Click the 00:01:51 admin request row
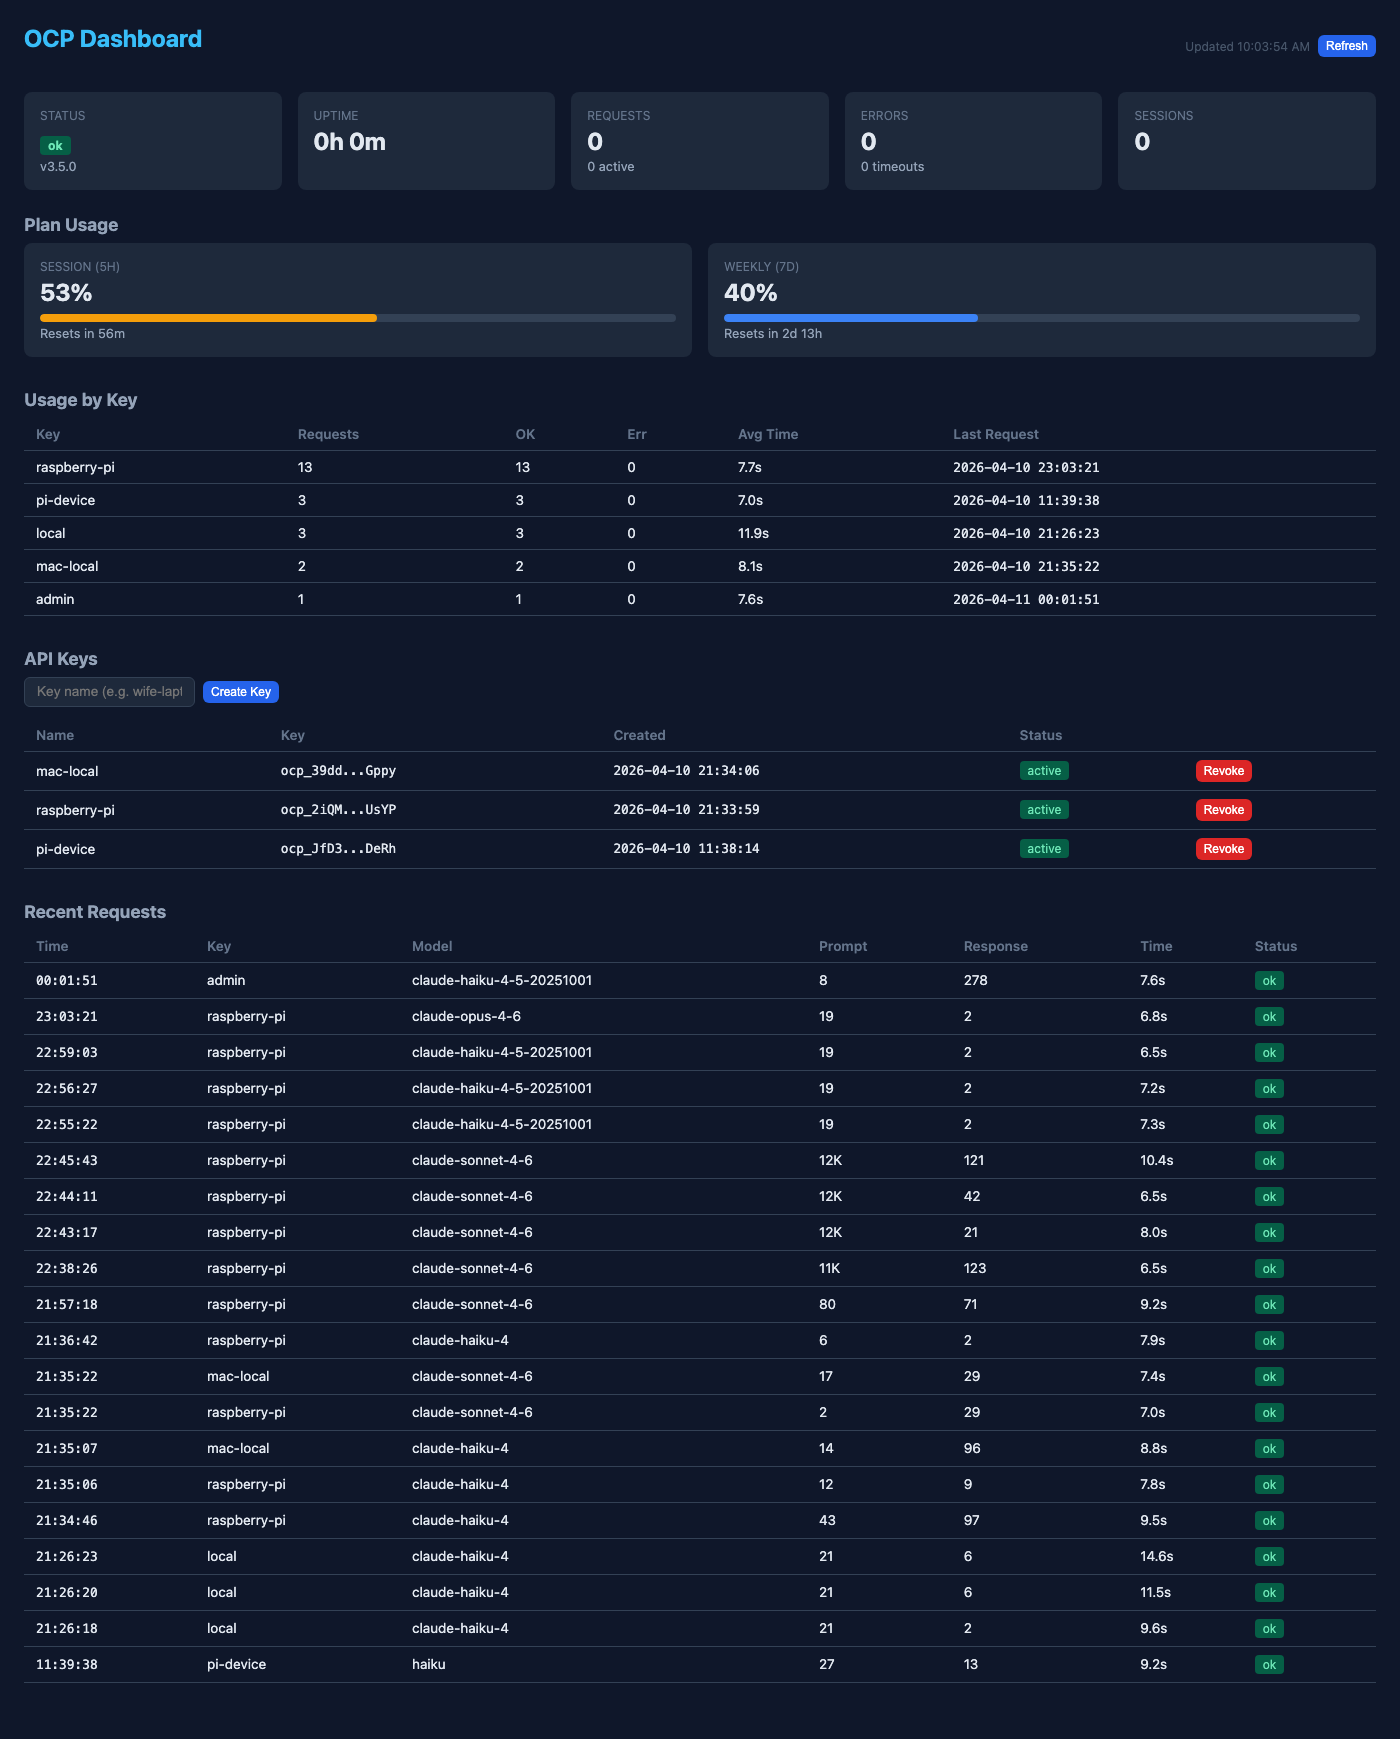Viewport: 1400px width, 1739px height. point(700,981)
